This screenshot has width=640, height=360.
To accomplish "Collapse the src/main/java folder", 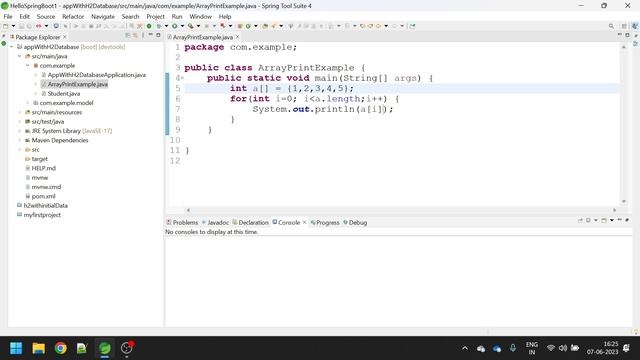I will tap(20, 56).
